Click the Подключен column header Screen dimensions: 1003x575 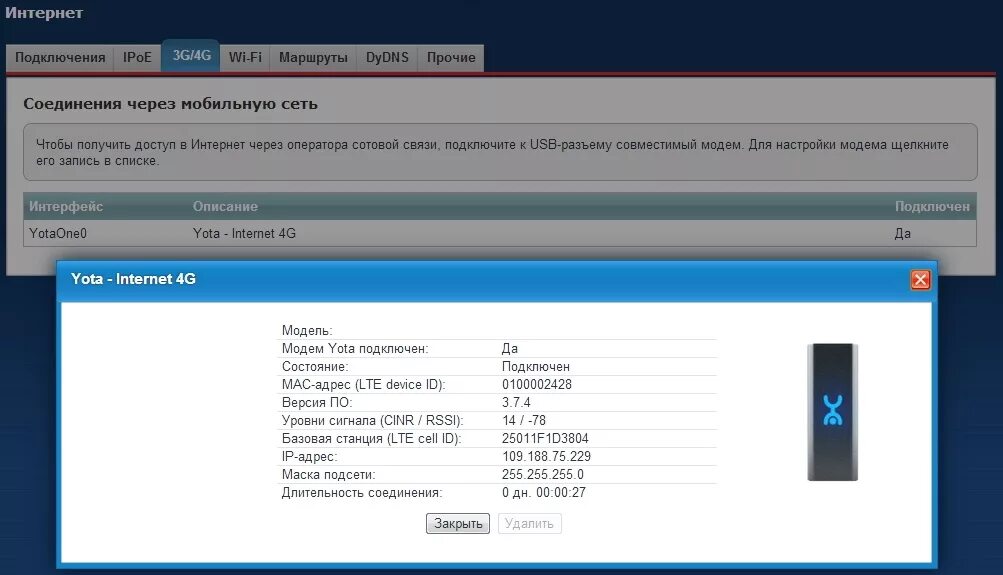pos(932,207)
